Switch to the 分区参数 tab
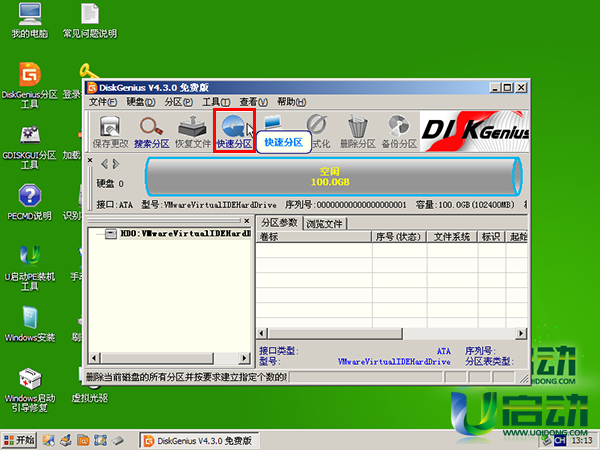This screenshot has width=600, height=450. coord(279,223)
